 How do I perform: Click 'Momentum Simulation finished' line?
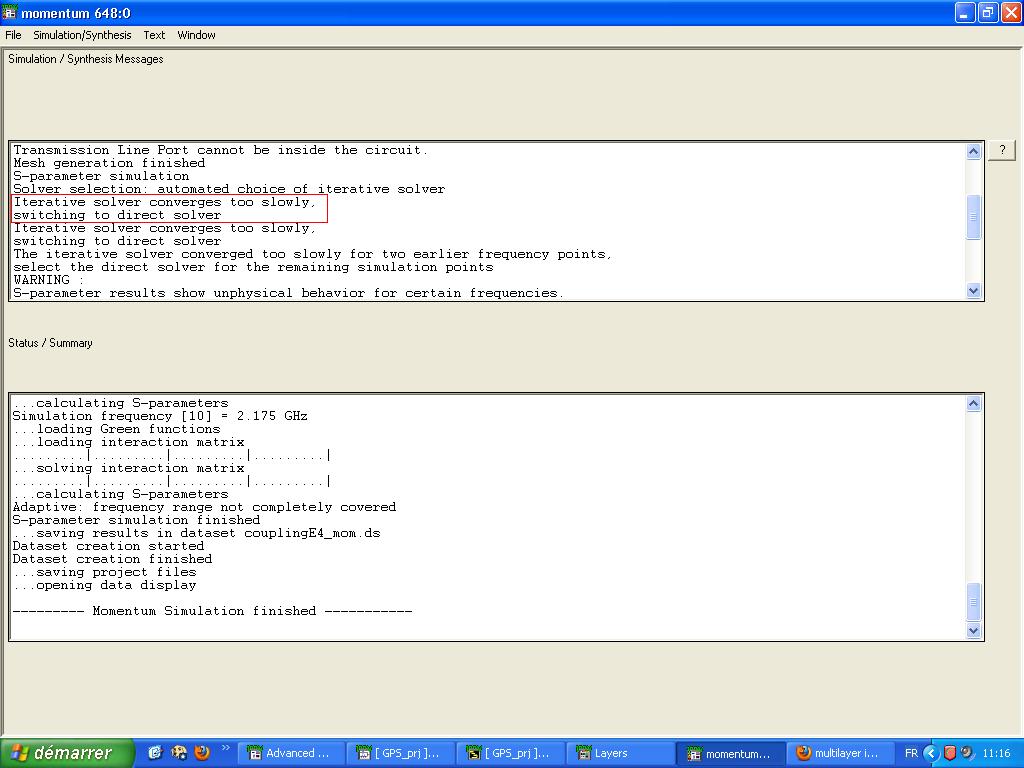pyautogui.click(x=212, y=611)
